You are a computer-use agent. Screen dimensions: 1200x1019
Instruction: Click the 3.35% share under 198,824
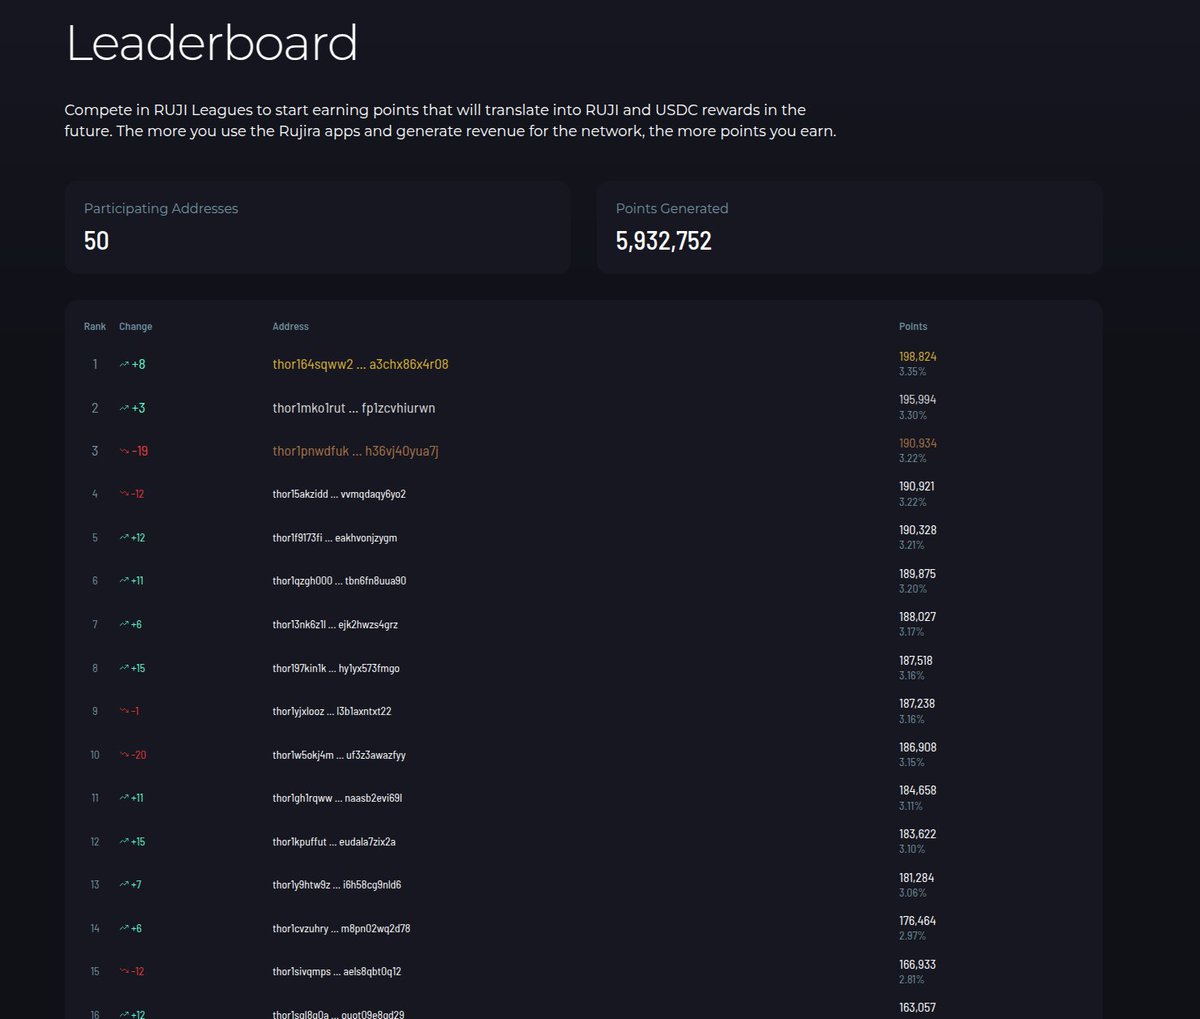point(913,372)
